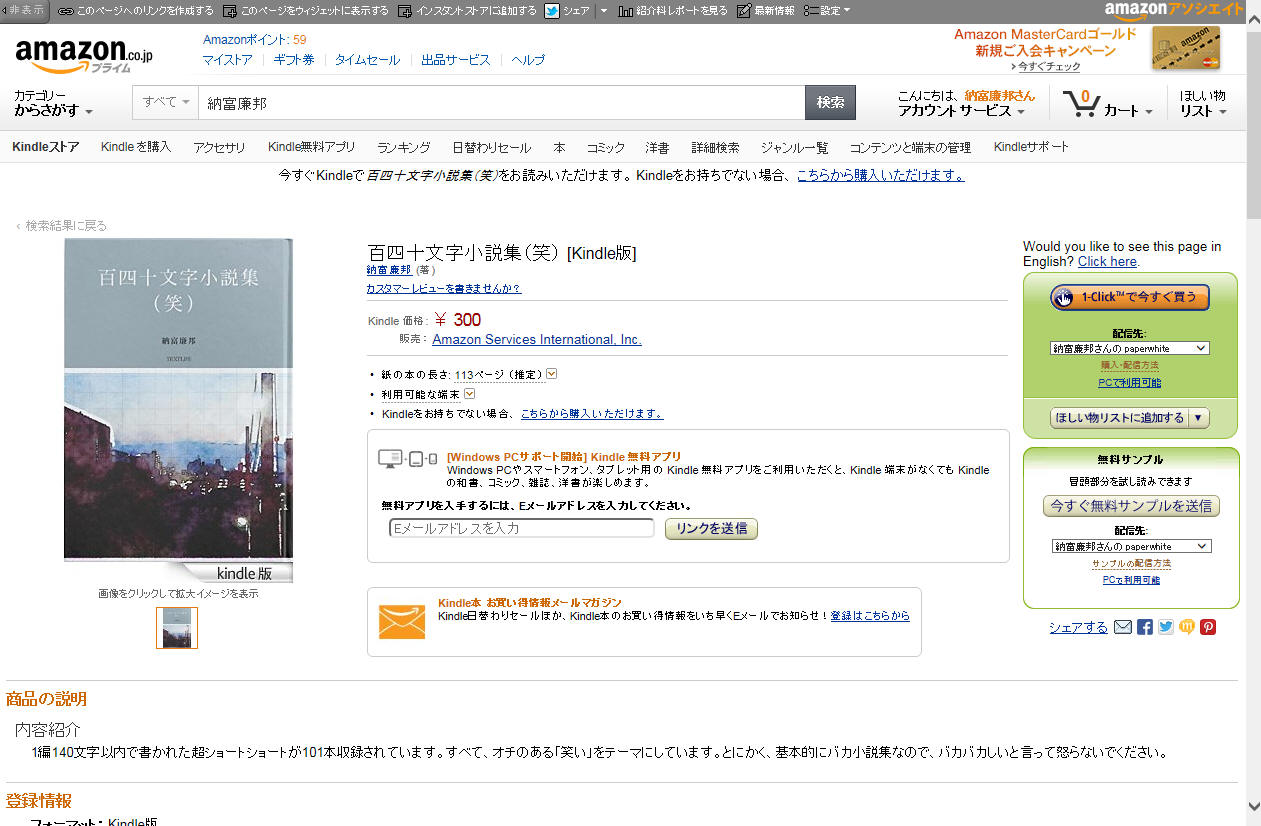Share the book via the orange mixi icon
This screenshot has height=826, width=1261.
1187,627
